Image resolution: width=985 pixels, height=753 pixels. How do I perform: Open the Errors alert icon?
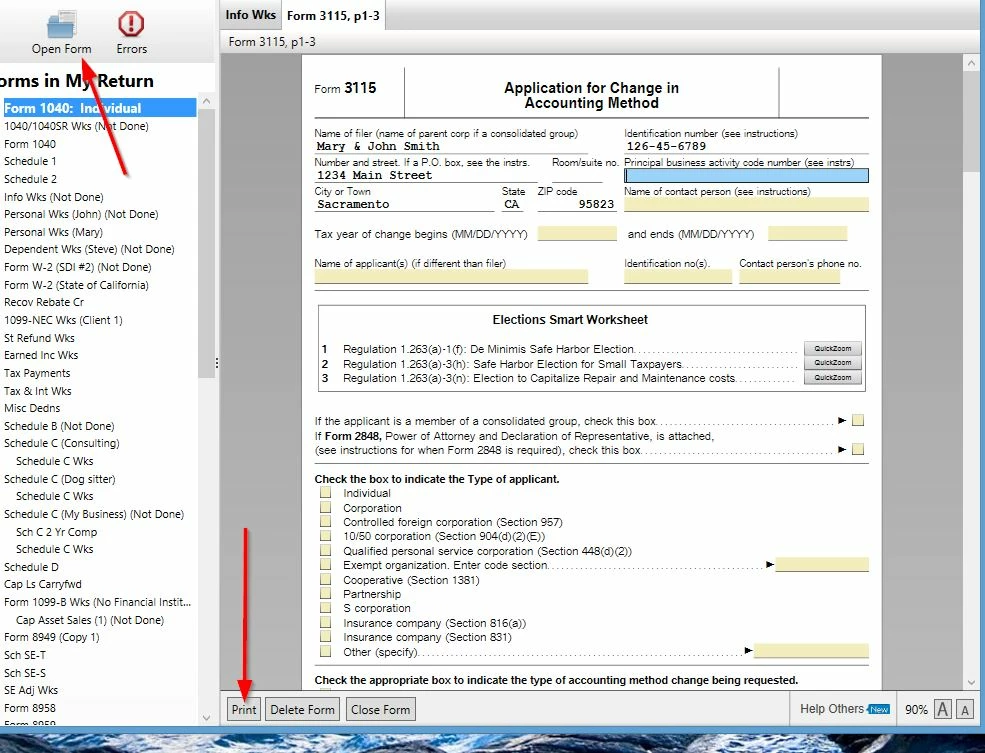pyautogui.click(x=131, y=24)
